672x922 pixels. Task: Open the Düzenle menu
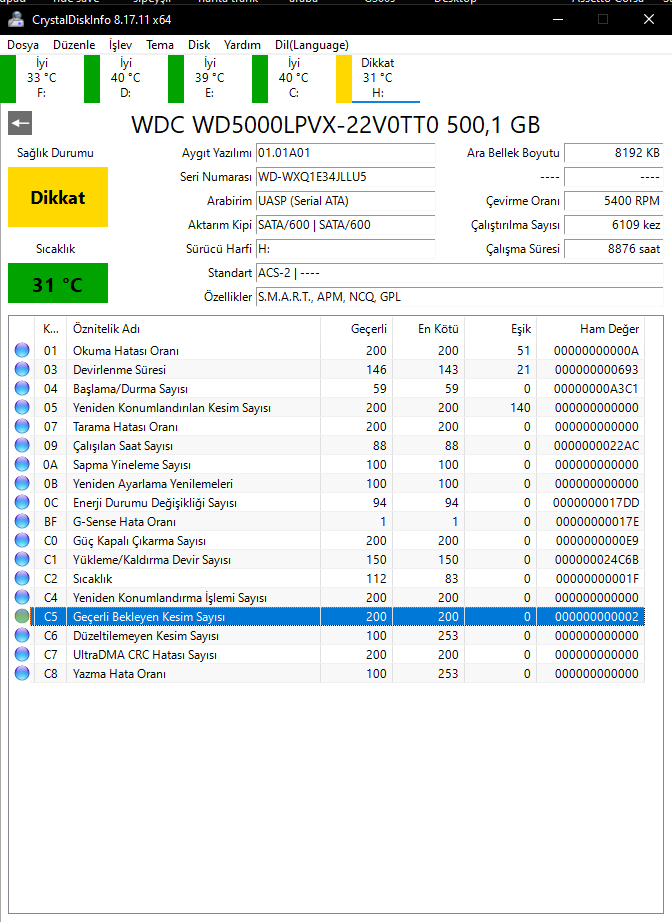[74, 45]
